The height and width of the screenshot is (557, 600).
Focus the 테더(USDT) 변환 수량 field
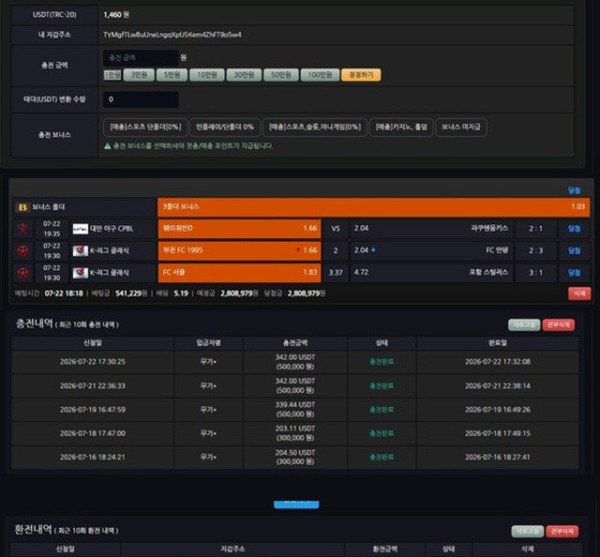[x=140, y=99]
